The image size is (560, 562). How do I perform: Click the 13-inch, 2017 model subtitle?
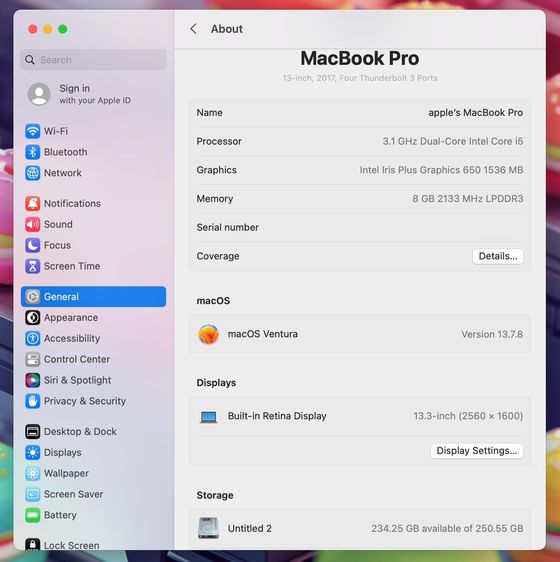360,78
